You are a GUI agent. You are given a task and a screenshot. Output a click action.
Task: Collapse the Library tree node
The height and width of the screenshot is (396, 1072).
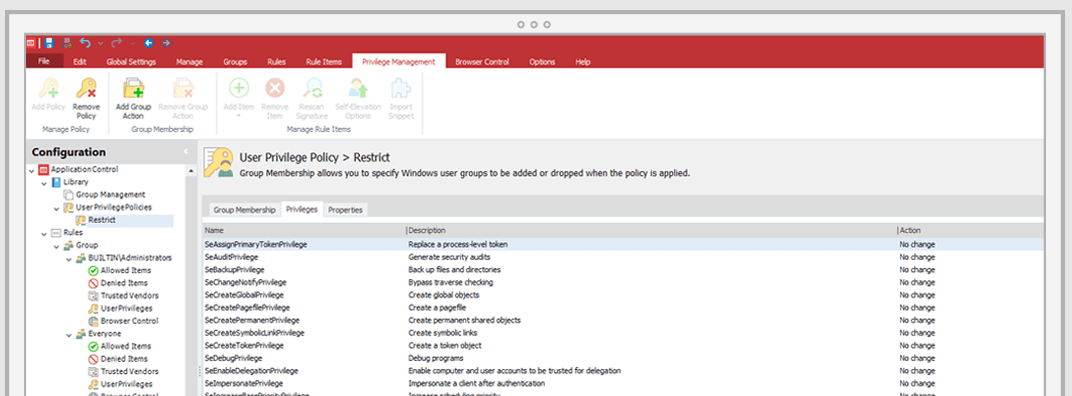point(44,183)
